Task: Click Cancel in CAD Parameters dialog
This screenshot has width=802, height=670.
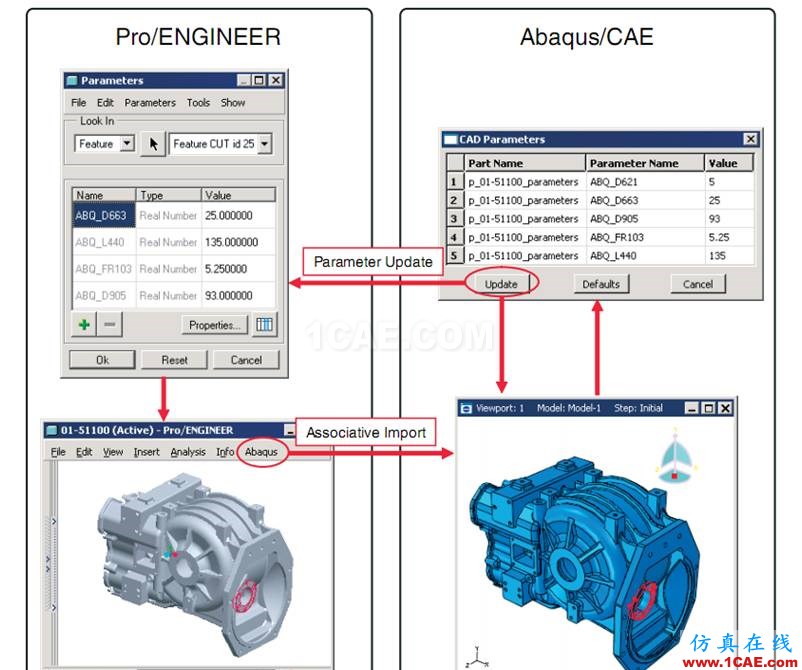Action: pos(698,284)
